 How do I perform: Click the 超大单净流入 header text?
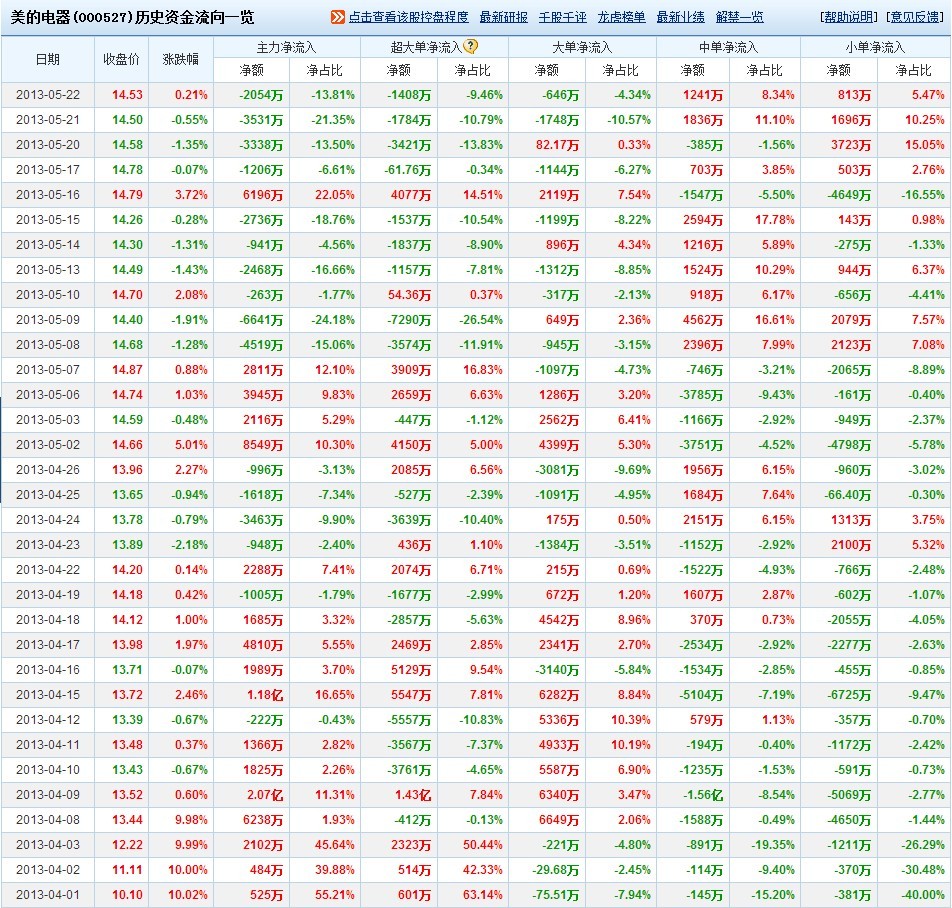point(426,47)
